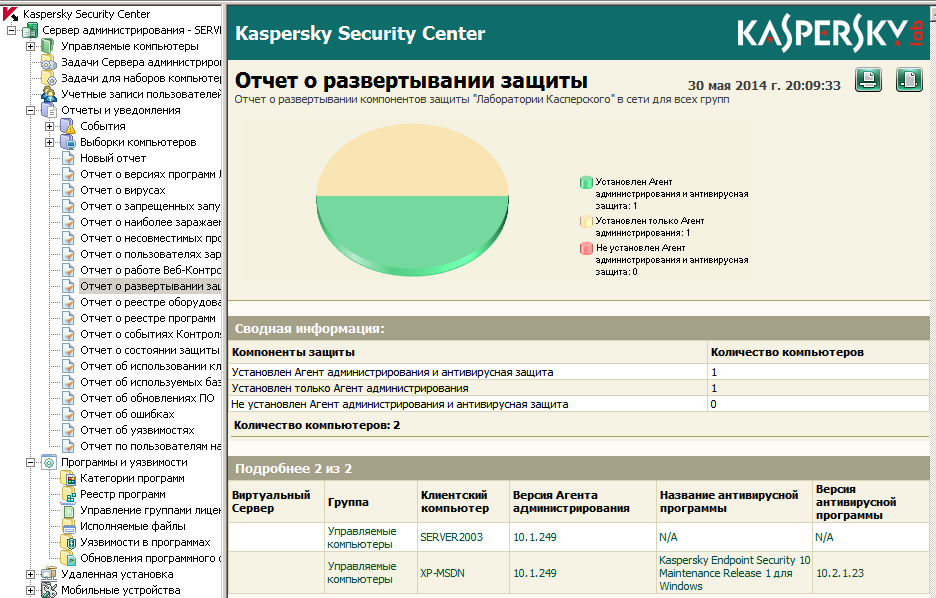Click the Реестр программ folder icon

point(69,495)
